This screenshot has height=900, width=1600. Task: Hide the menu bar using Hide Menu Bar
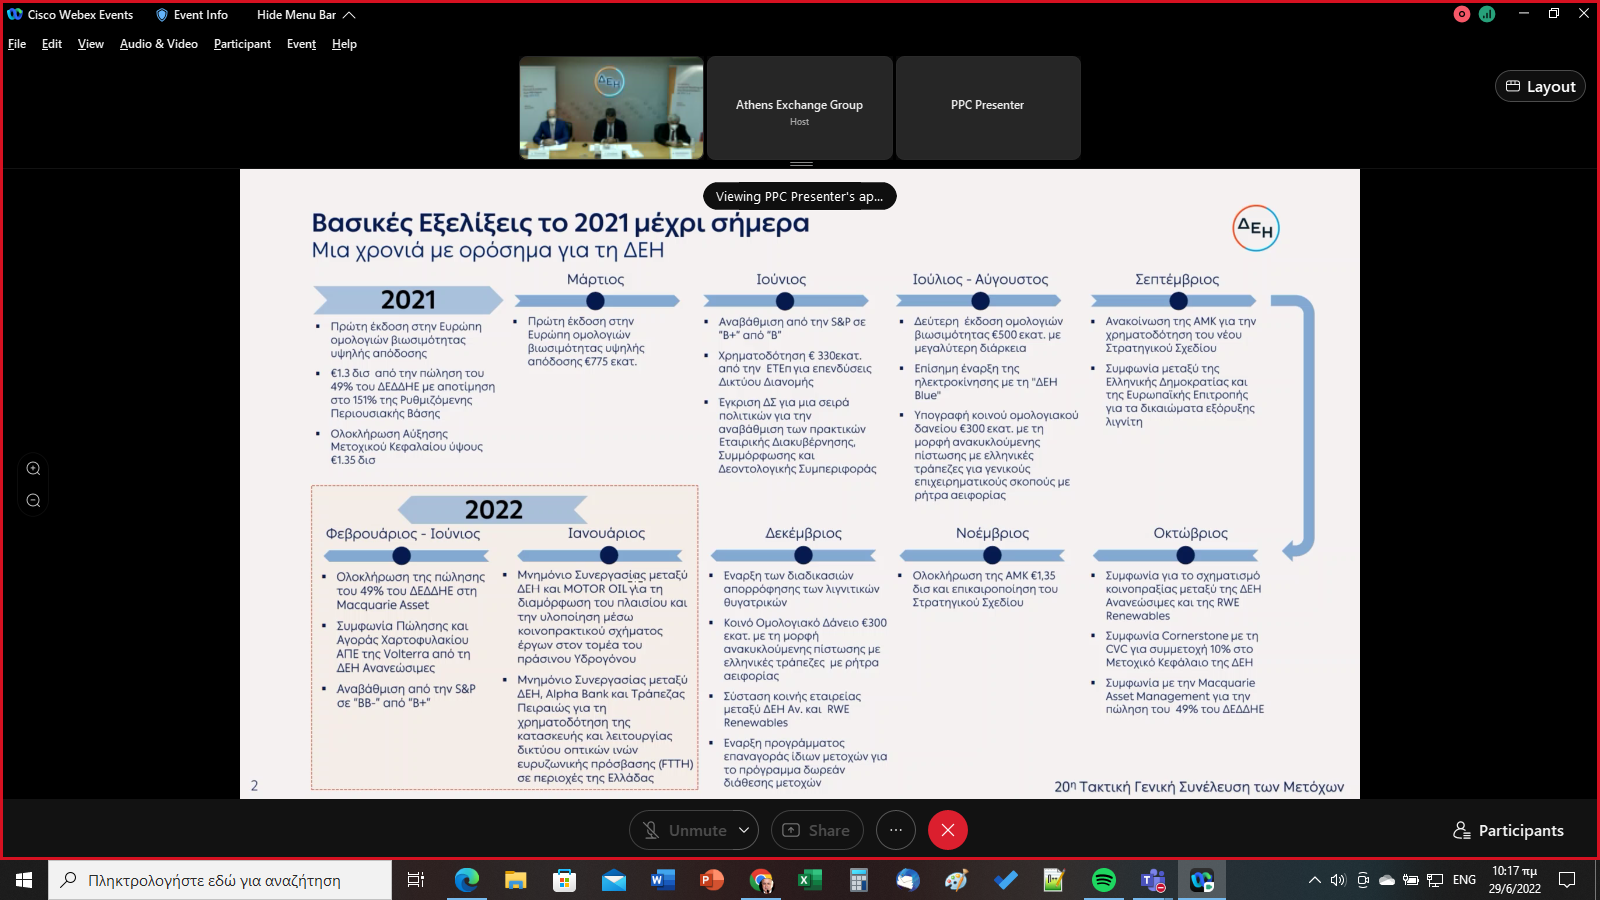pyautogui.click(x=305, y=15)
